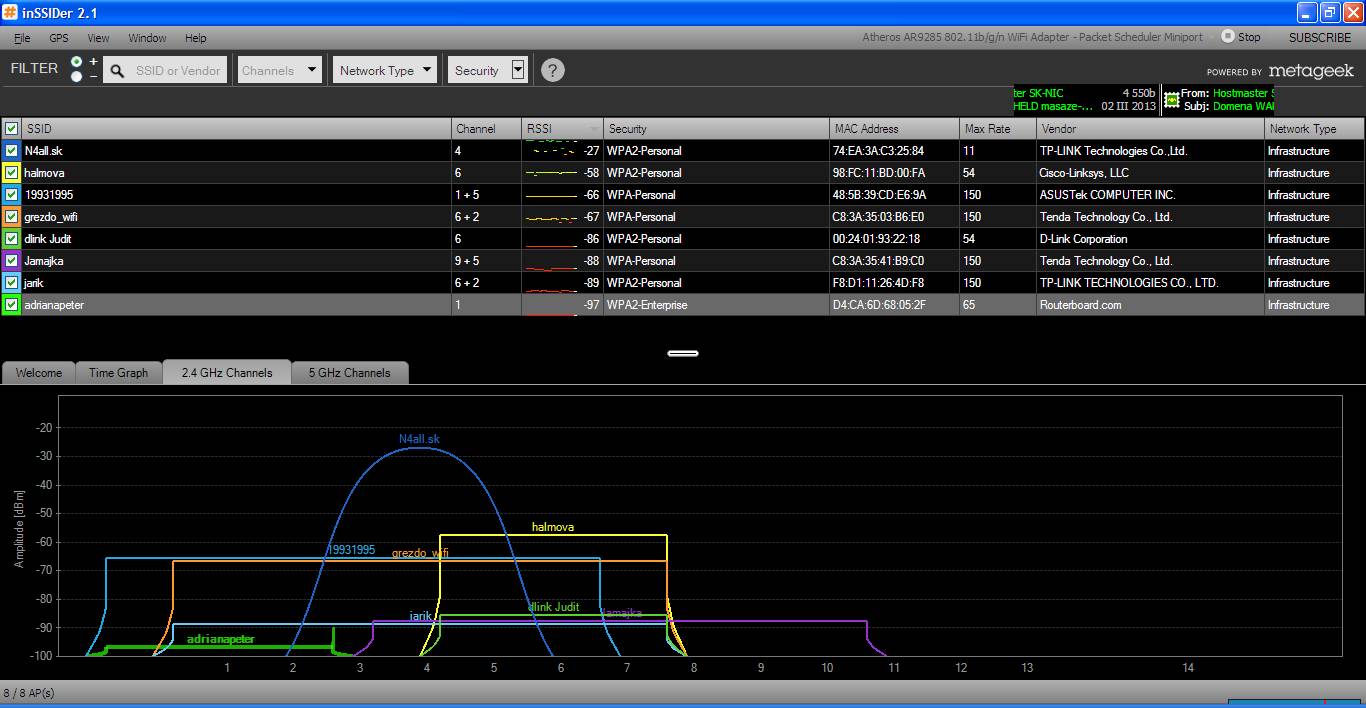Click the inSSIDer app icon in title bar
1366x708 pixels.
[x=10, y=12]
